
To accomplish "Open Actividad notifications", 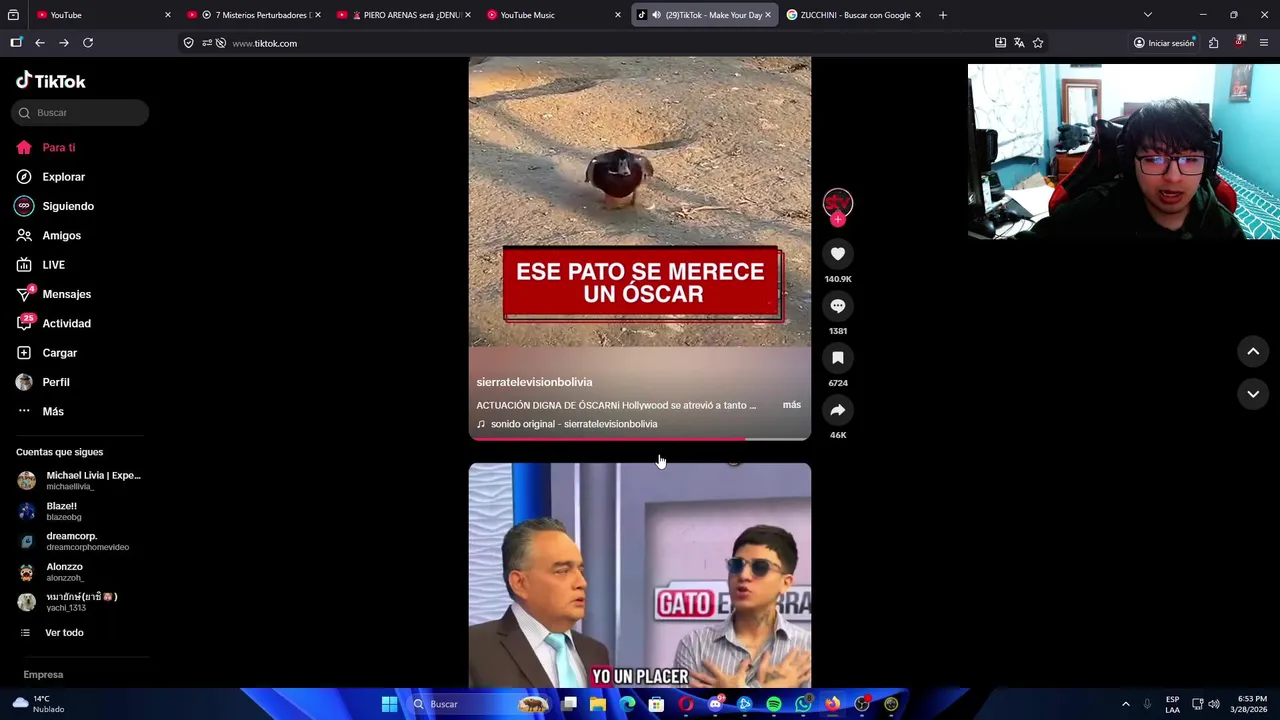I will point(52,323).
